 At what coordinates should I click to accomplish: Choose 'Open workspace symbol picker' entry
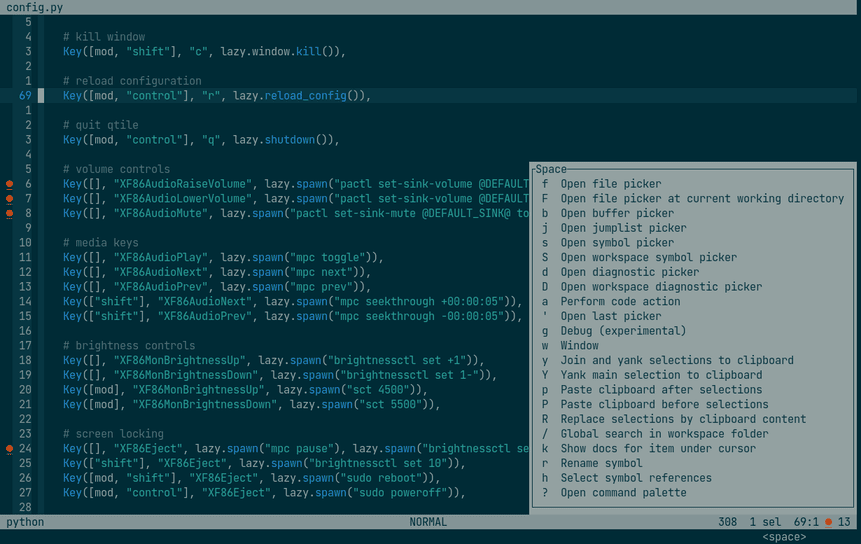(x=692, y=257)
